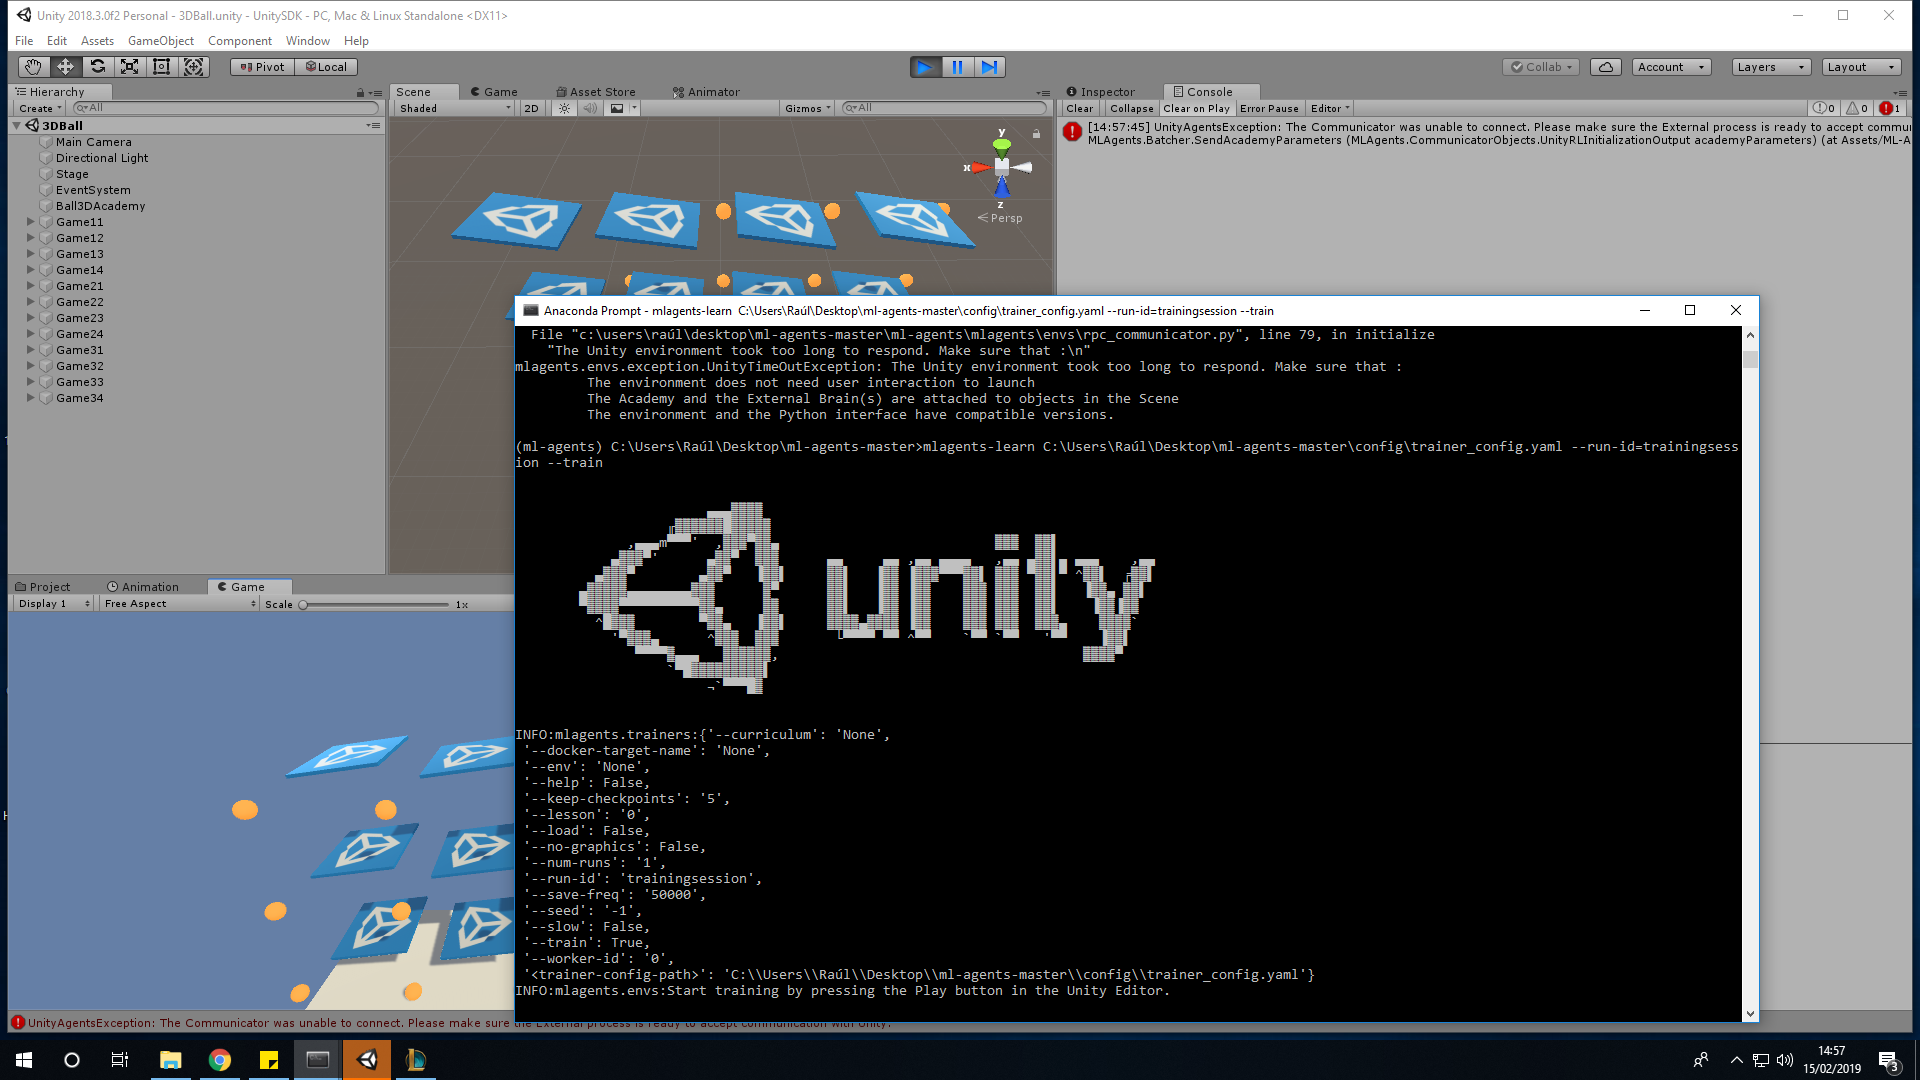Screen dimensions: 1920x1080
Task: Select the Rect transform tool
Action: pos(161,66)
